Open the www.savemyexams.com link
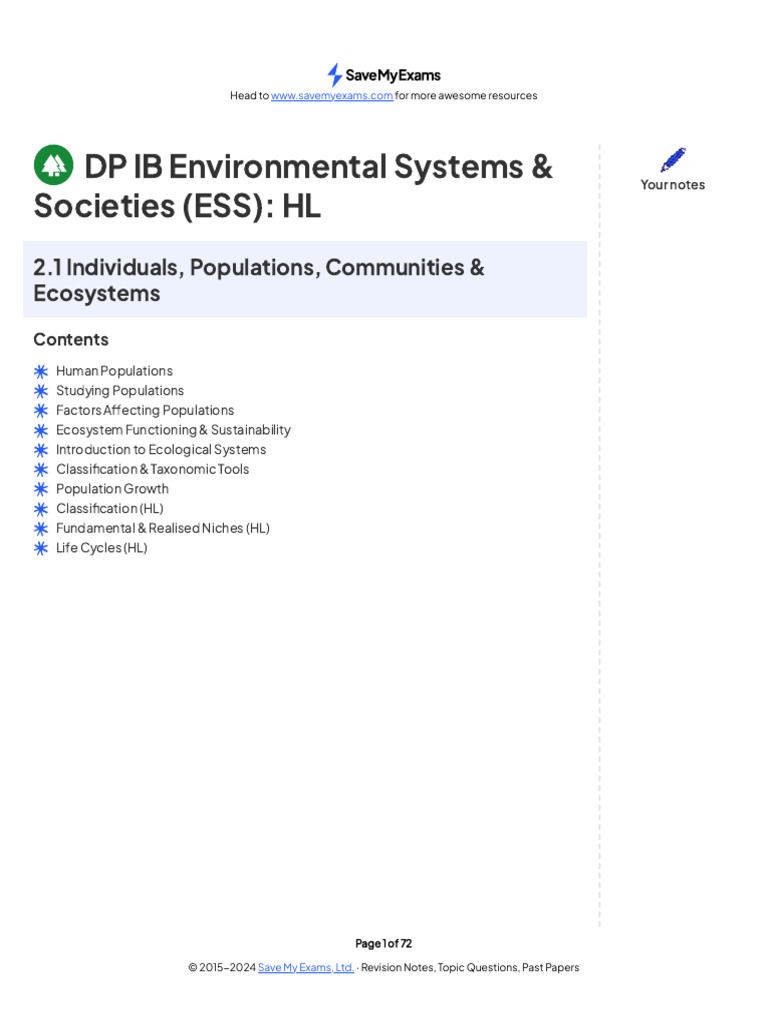Image resolution: width=768 pixels, height=1024 pixels. 332,95
